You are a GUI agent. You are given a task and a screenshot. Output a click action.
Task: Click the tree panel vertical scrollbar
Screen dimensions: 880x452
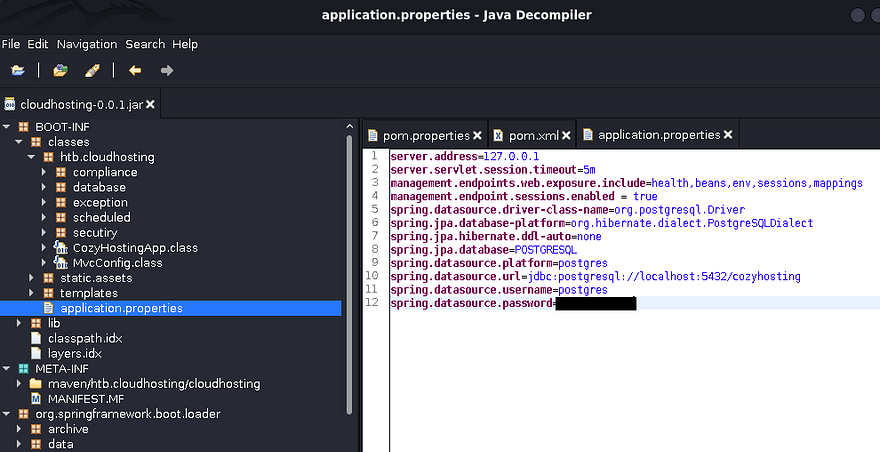[349, 270]
